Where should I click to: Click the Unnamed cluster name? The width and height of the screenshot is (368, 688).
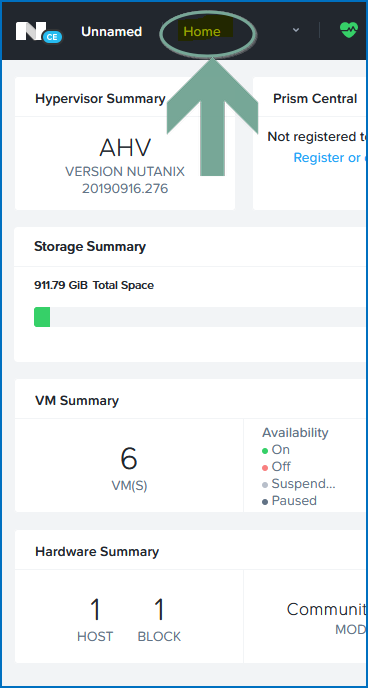click(x=111, y=32)
